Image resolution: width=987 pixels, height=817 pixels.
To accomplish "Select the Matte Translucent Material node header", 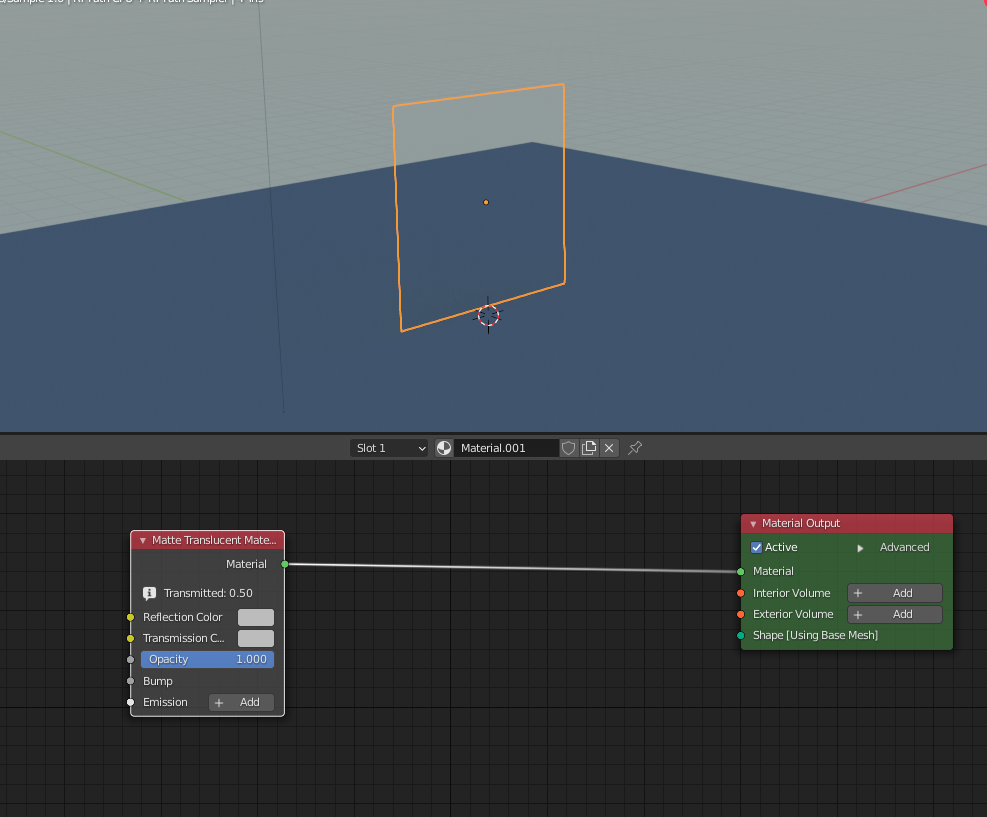I will point(207,541).
